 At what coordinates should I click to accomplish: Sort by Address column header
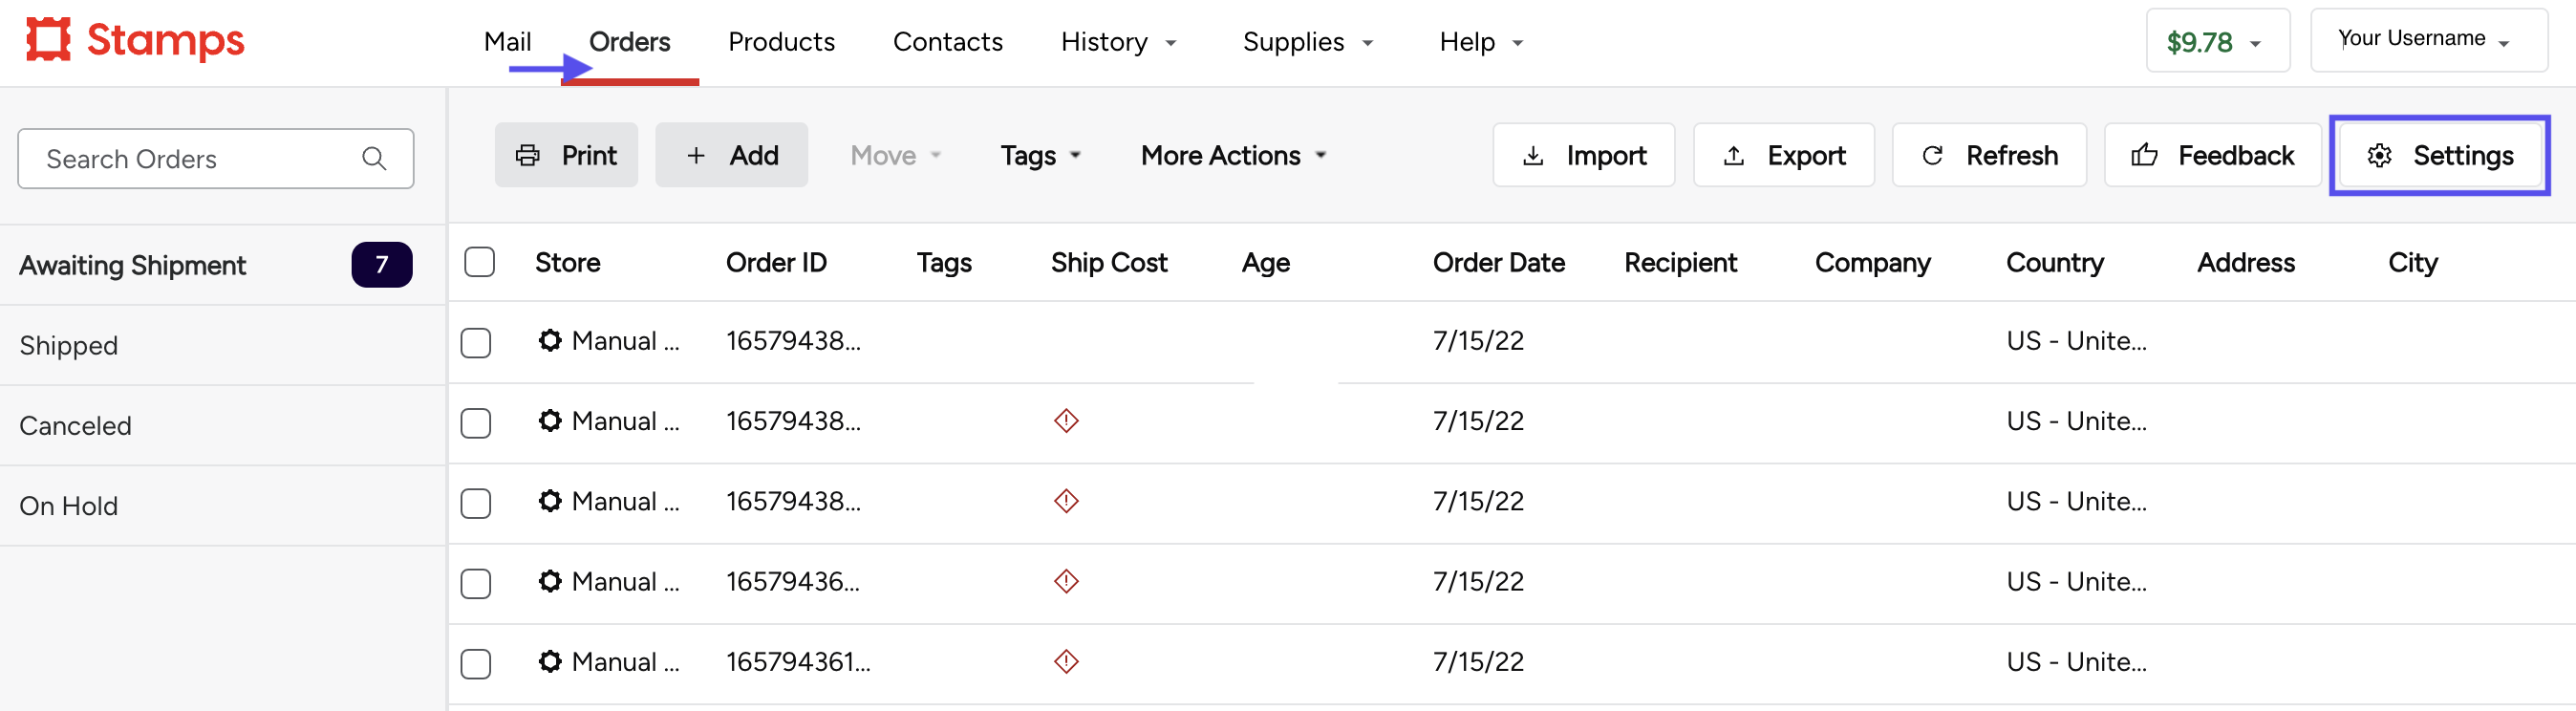point(2245,262)
